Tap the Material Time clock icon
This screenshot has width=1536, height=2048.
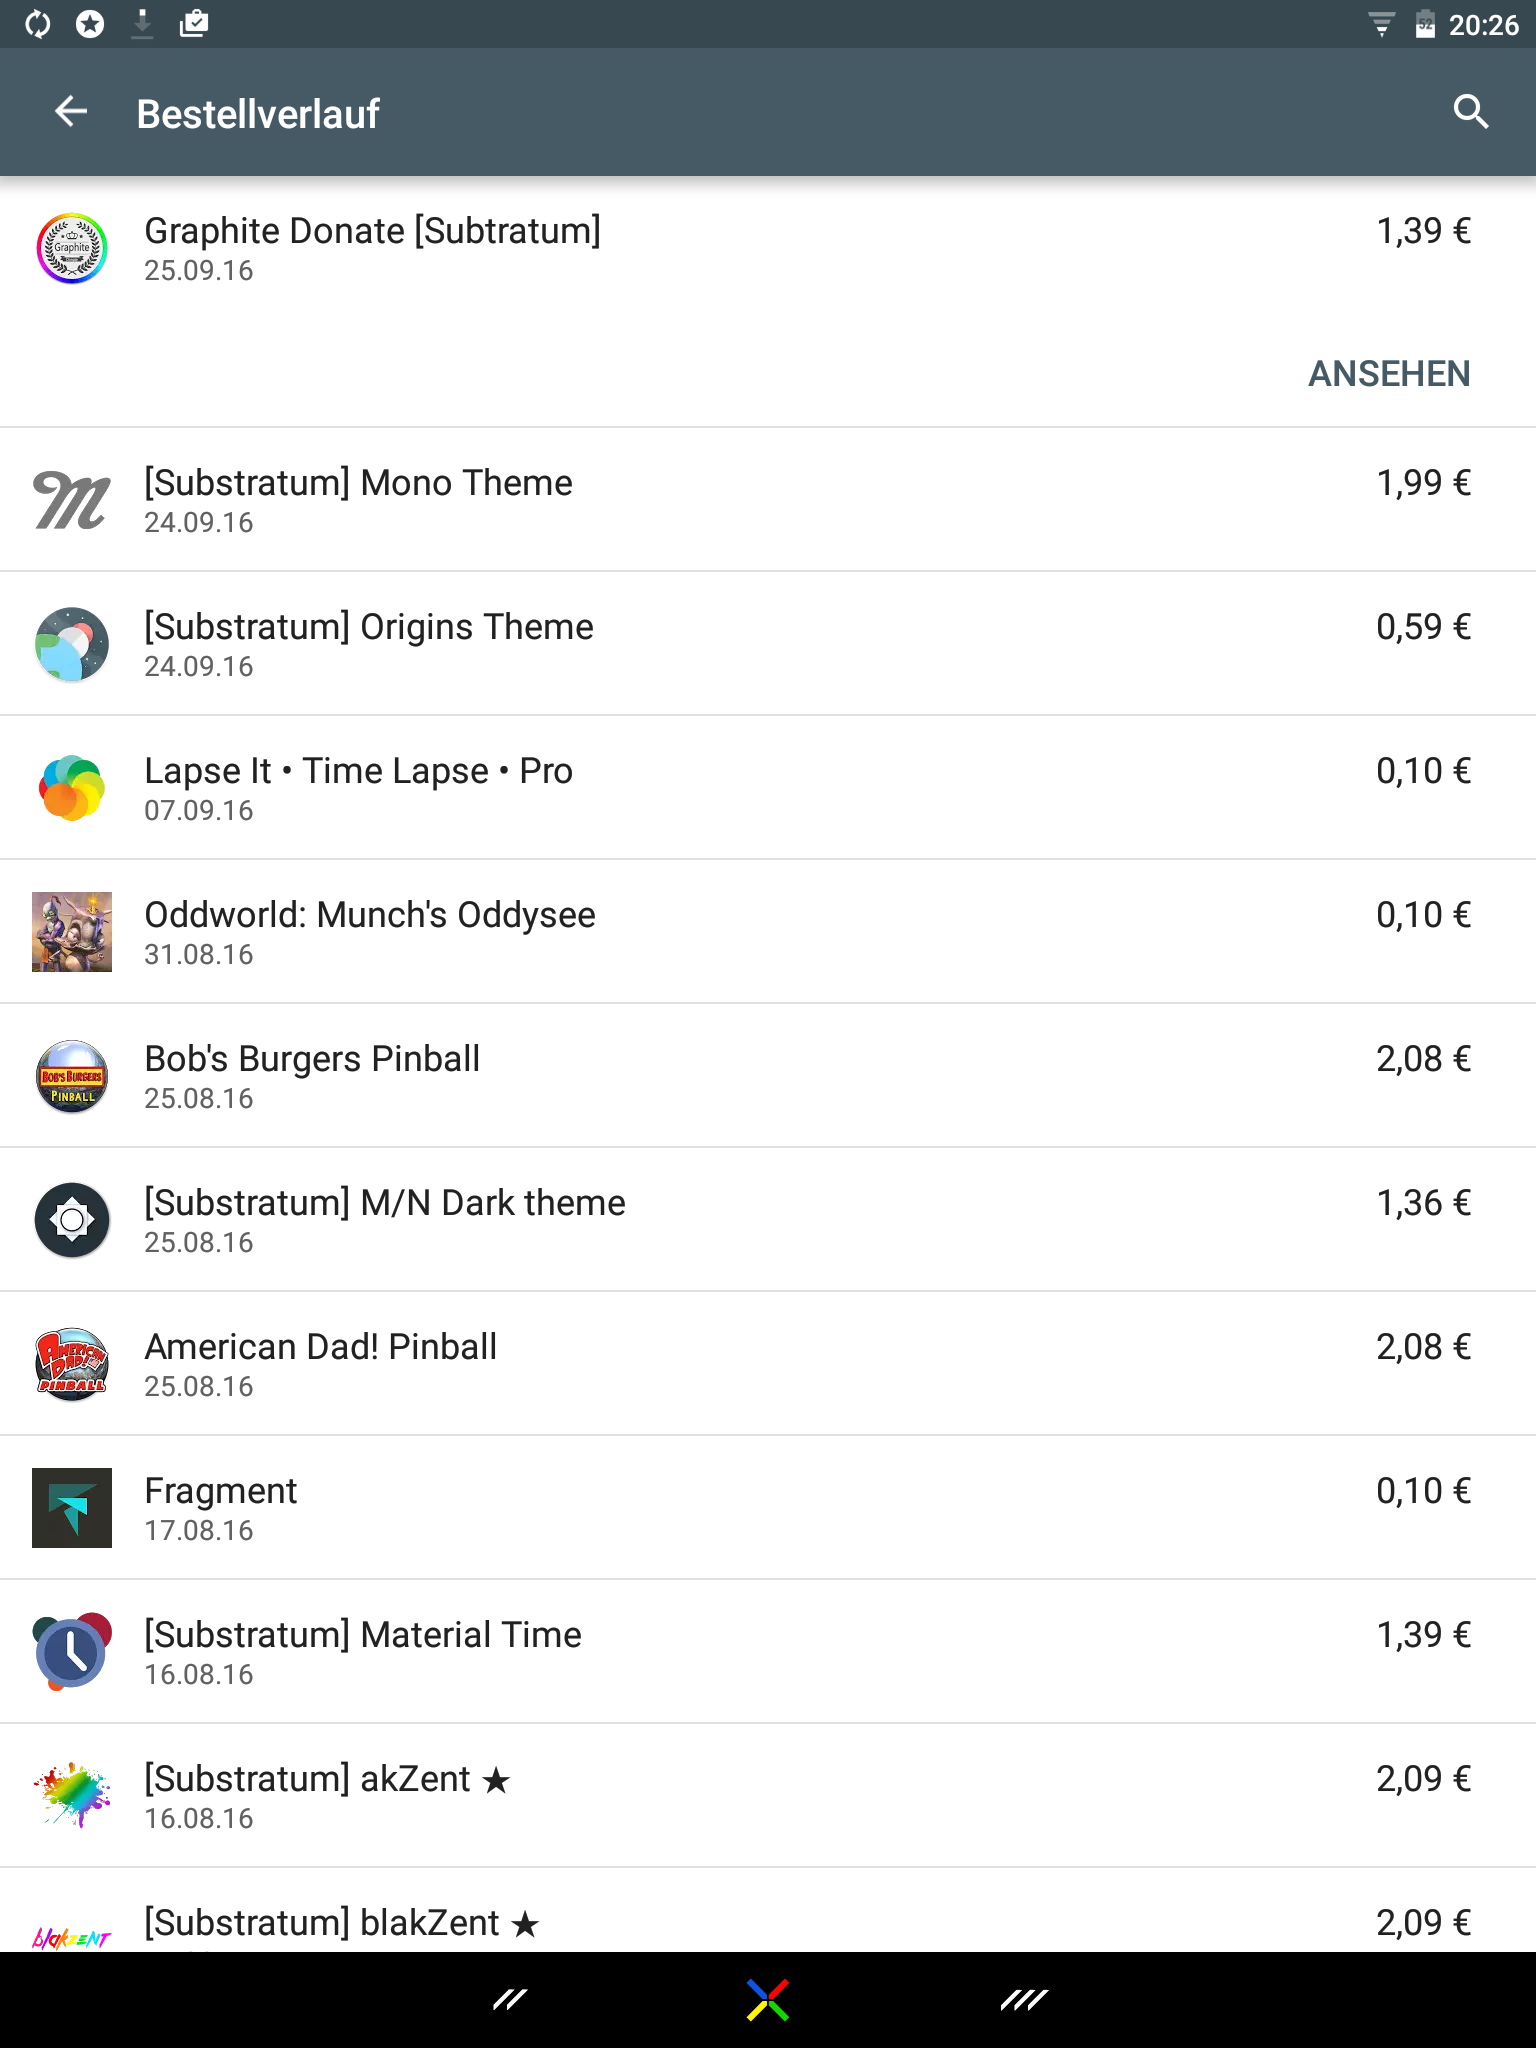pos(72,1652)
